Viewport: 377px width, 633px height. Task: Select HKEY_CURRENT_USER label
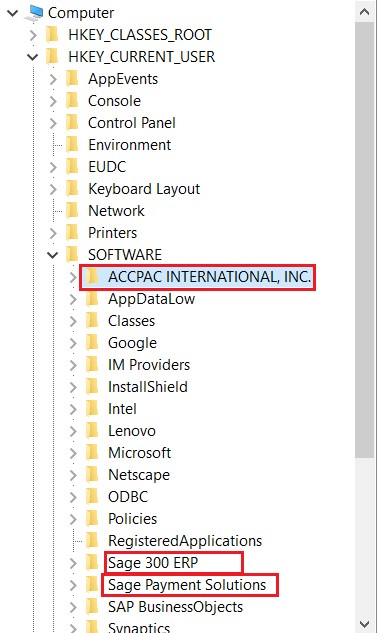tap(141, 57)
